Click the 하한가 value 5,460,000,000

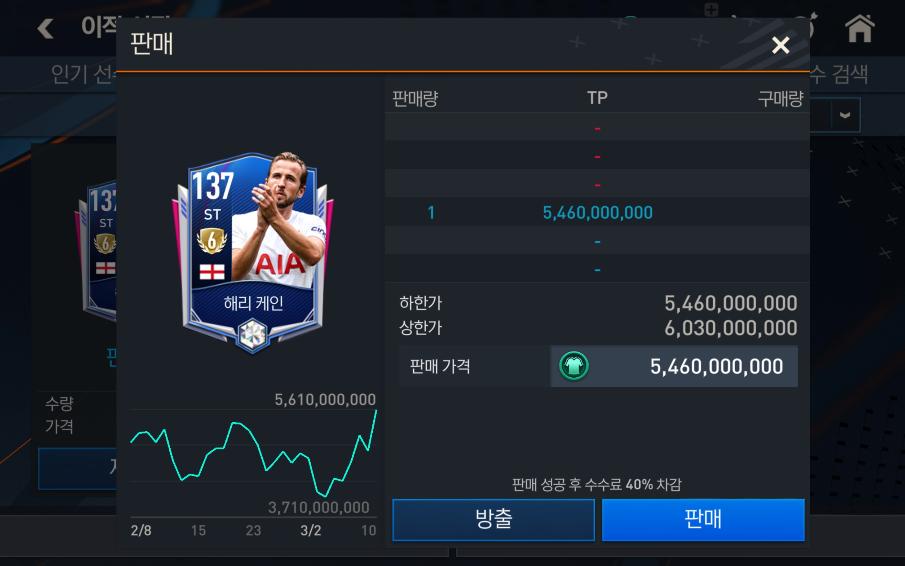coord(731,303)
